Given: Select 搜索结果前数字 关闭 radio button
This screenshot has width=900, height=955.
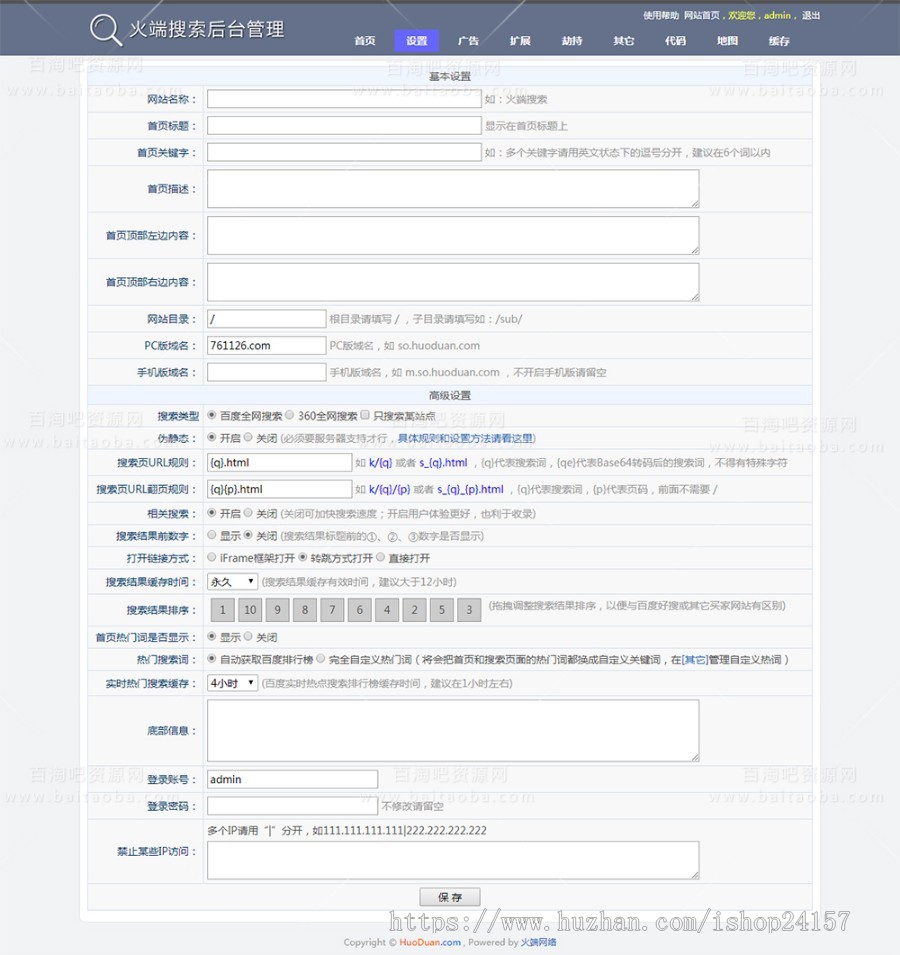Looking at the screenshot, I should (x=248, y=535).
